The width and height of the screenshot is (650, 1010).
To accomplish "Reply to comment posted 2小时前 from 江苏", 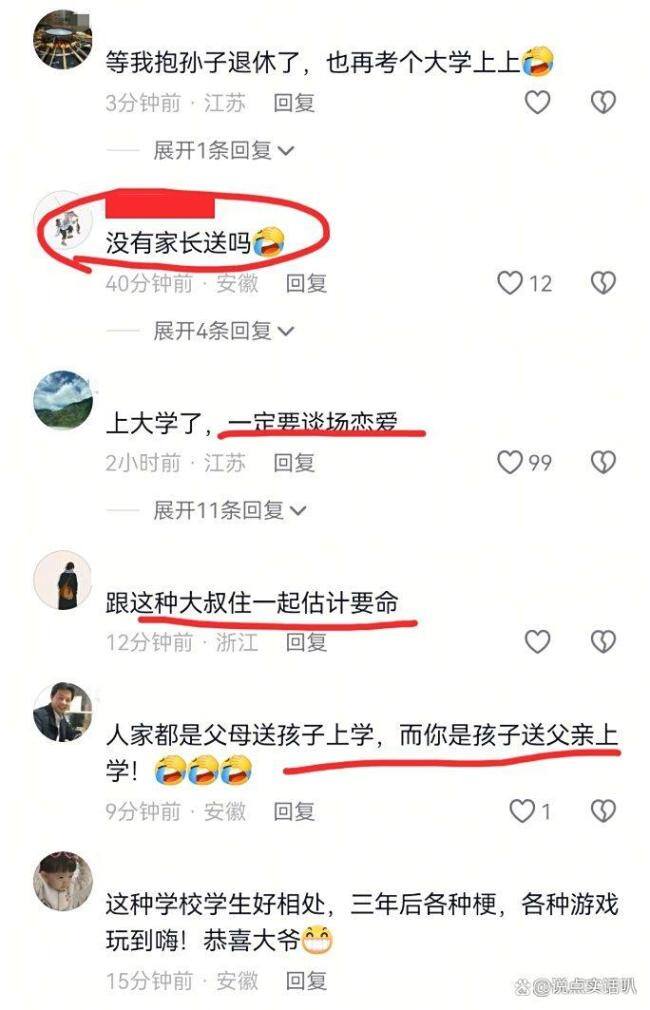I will [x=294, y=462].
